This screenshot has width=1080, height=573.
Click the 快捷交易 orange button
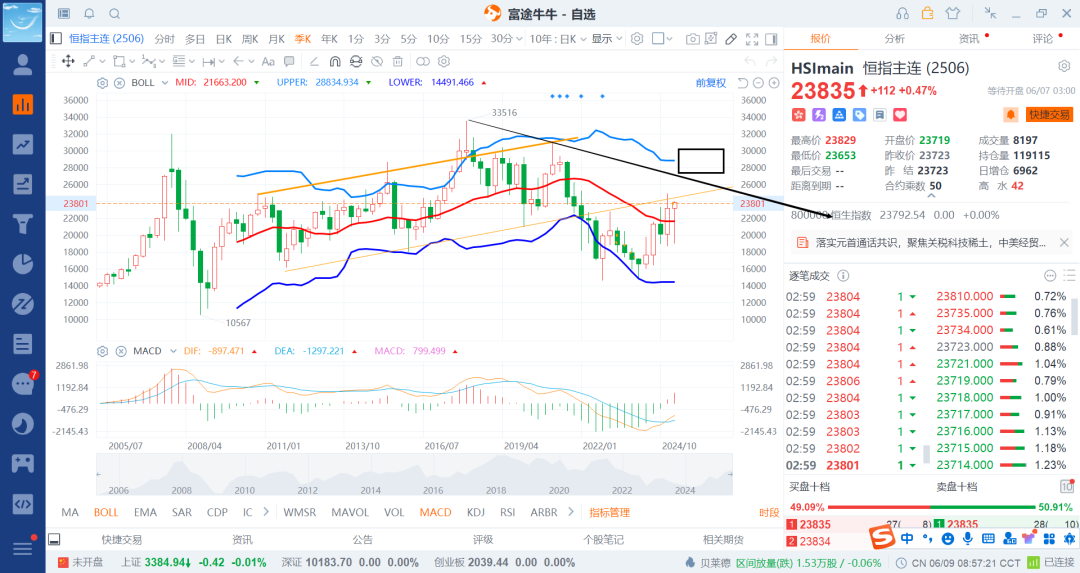[x=1049, y=114]
